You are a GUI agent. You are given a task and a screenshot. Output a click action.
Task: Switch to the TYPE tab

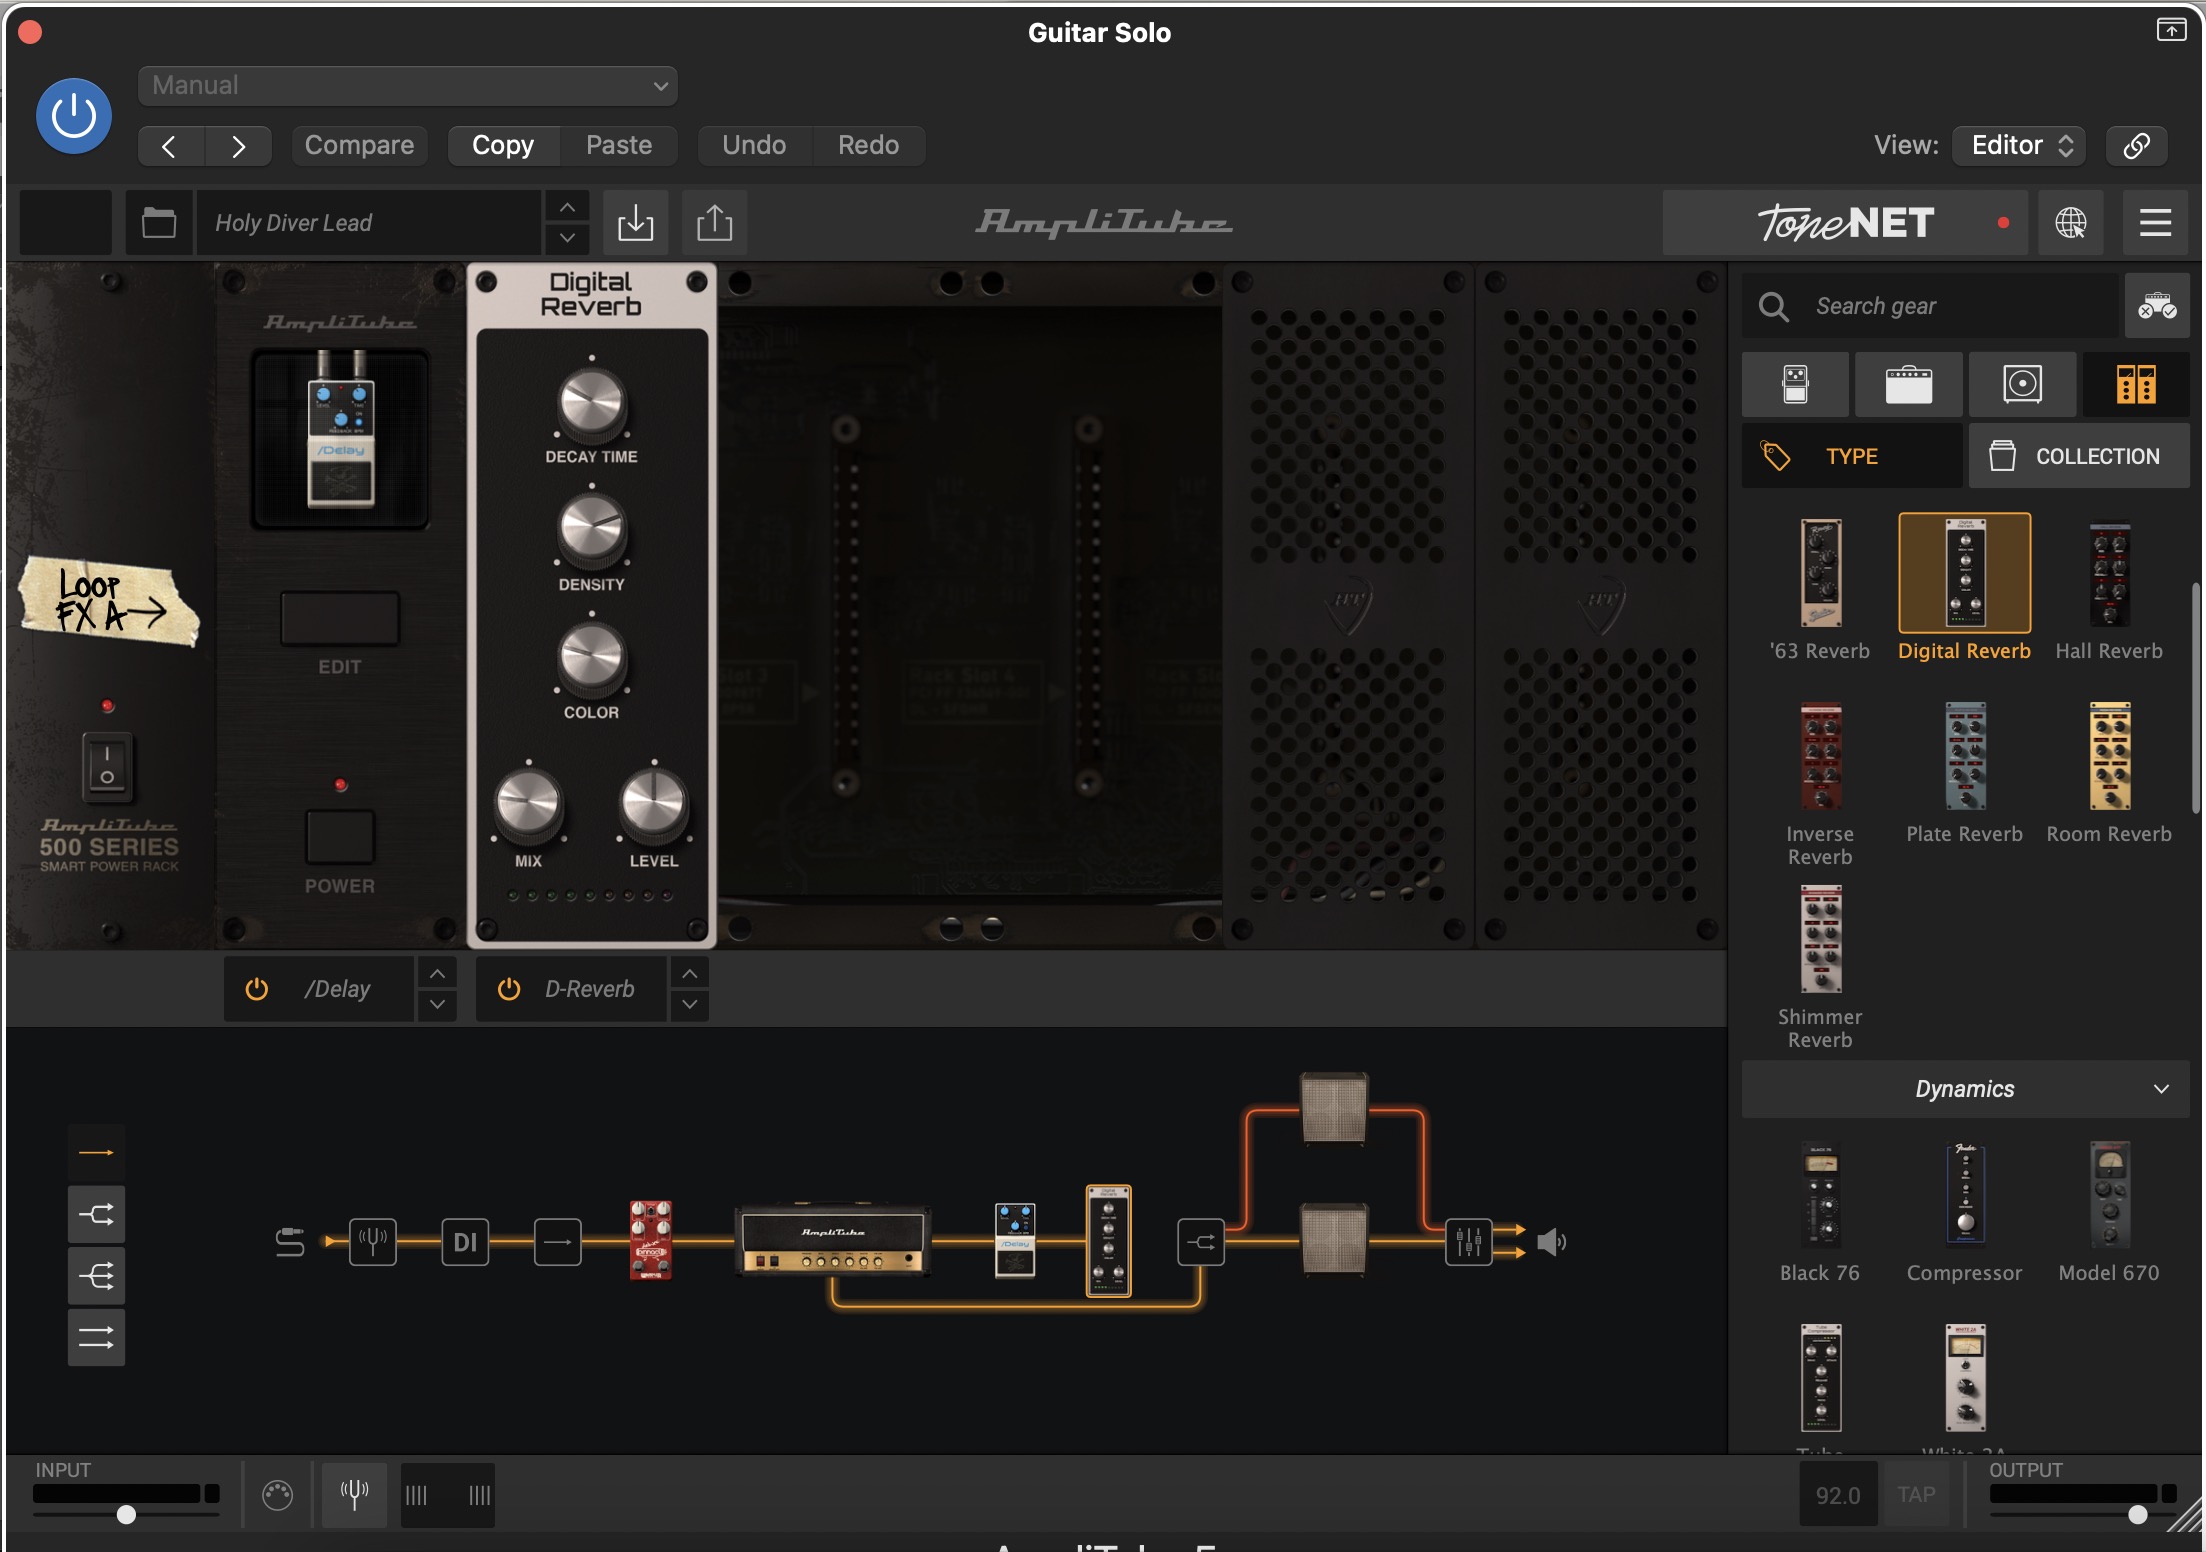click(1852, 456)
